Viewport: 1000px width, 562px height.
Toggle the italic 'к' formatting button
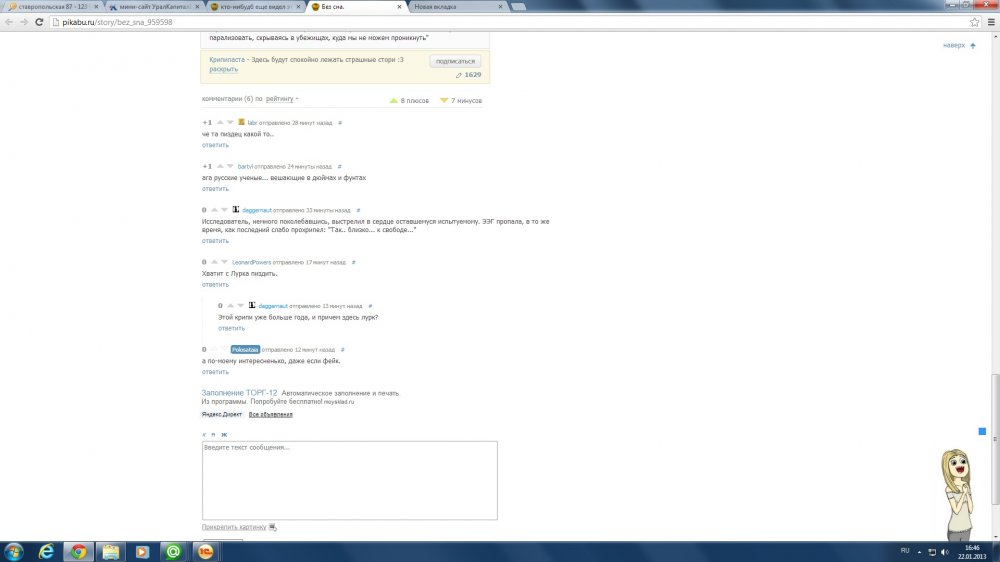204,434
